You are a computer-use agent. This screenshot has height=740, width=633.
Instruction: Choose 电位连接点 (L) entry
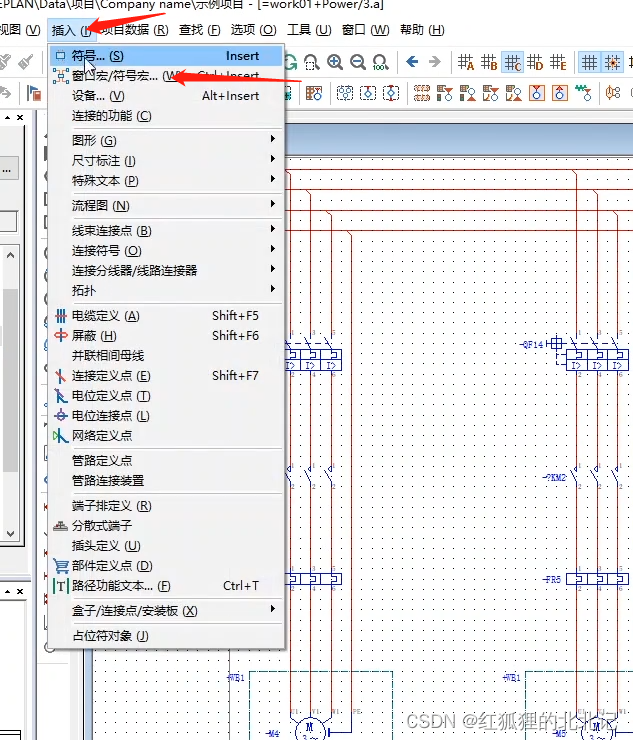pos(167,415)
